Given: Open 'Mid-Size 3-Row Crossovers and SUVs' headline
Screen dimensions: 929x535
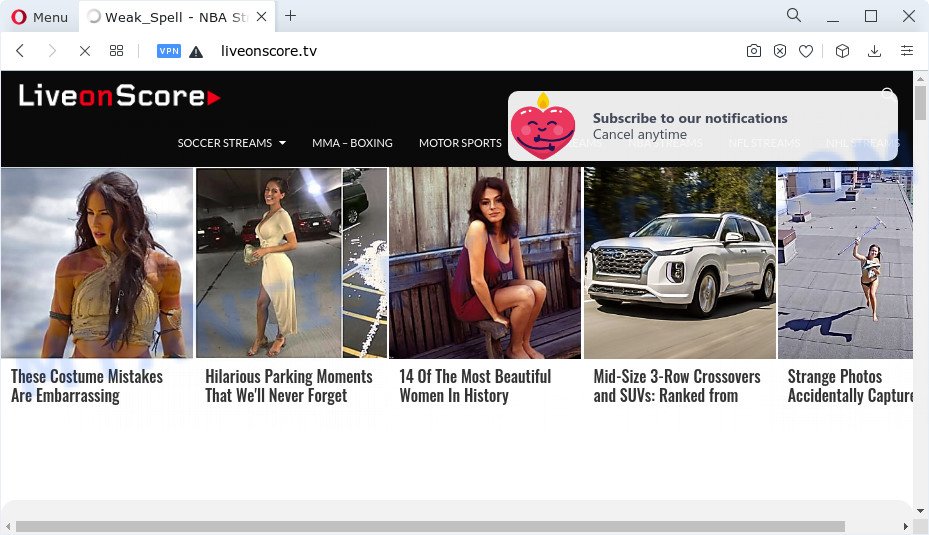Looking at the screenshot, I should click(x=677, y=386).
